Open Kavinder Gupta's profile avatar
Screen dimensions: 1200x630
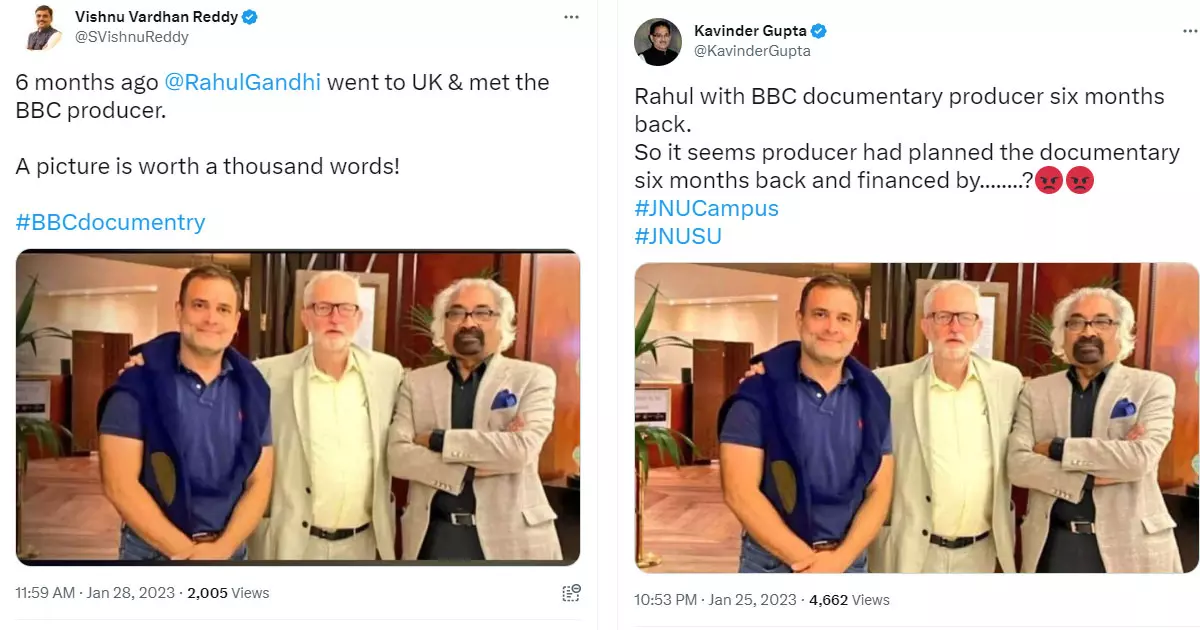657,41
